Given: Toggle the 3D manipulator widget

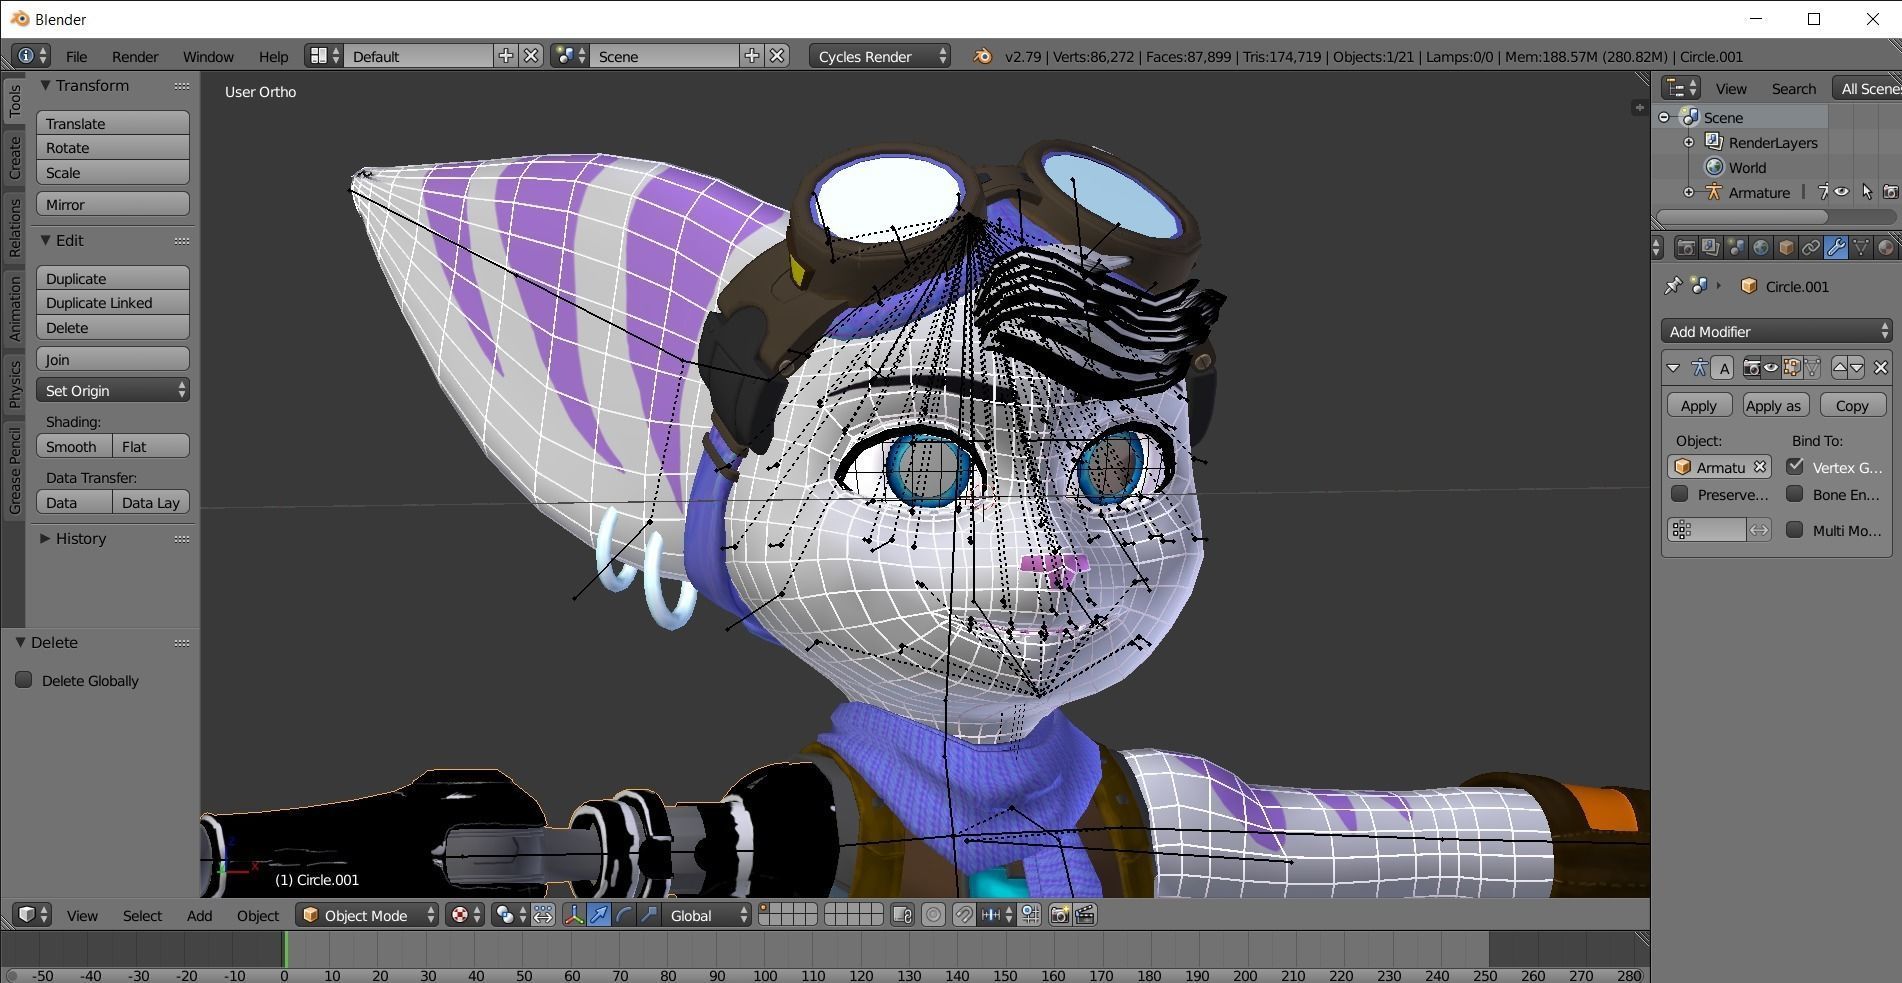Looking at the screenshot, I should pyautogui.click(x=574, y=915).
